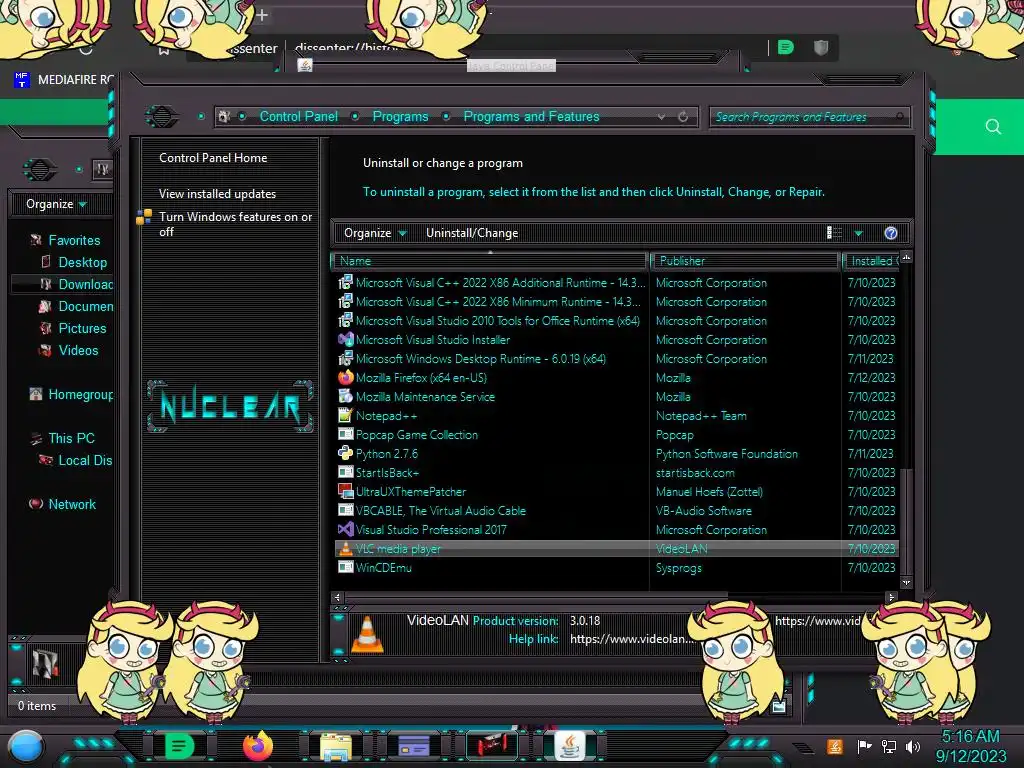Click the Visual Studio Professional 2017 icon

(x=345, y=530)
